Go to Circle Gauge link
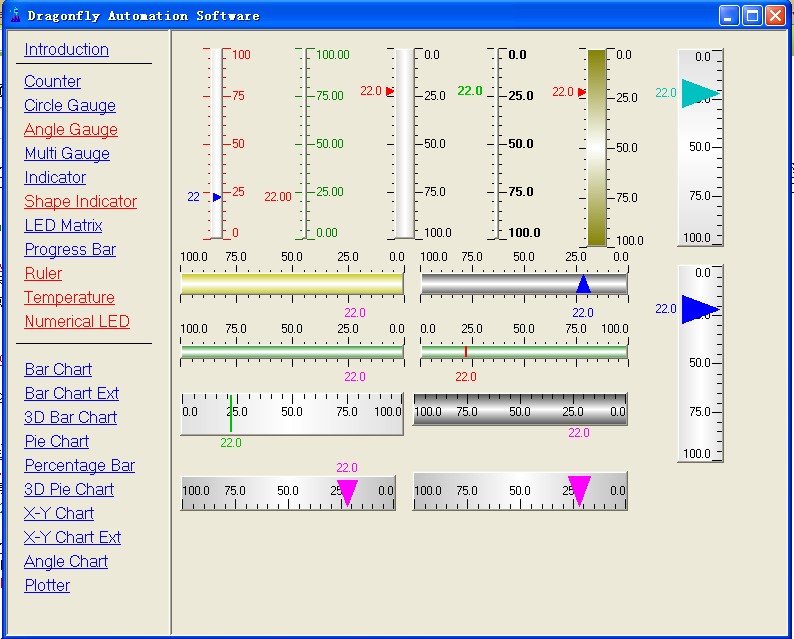The height and width of the screenshot is (639, 794). (x=70, y=105)
